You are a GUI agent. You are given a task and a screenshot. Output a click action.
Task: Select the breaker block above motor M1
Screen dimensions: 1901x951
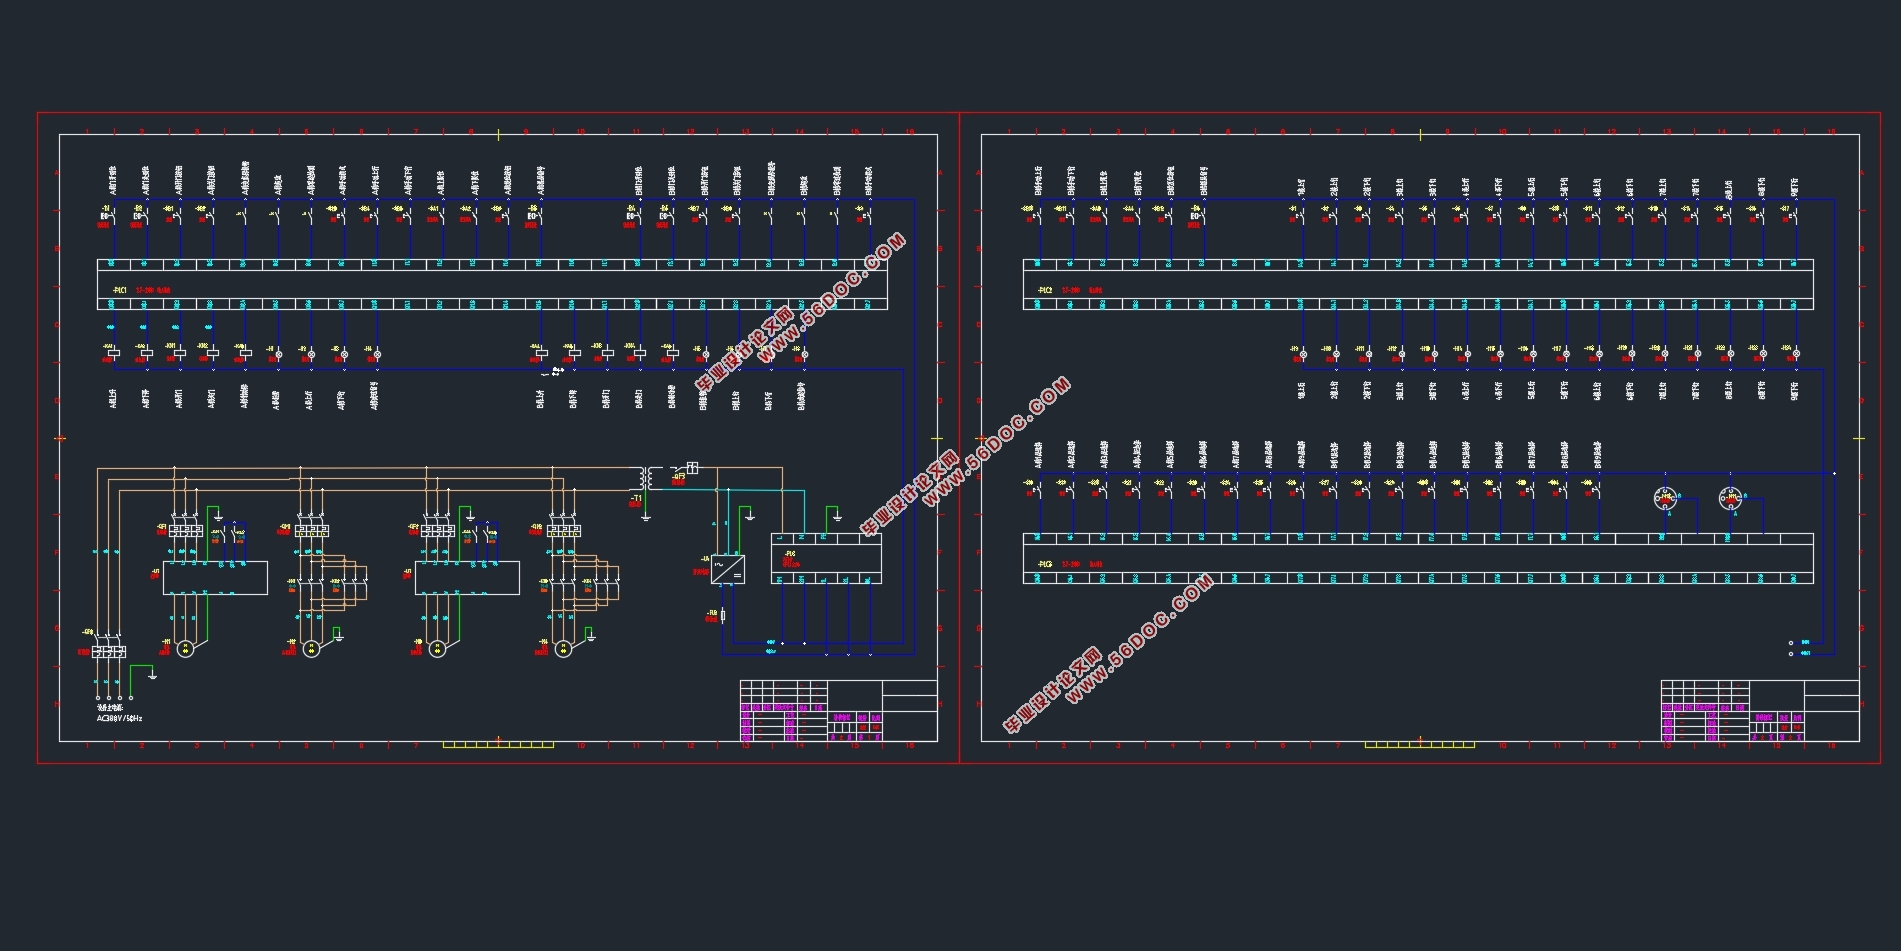pyautogui.click(x=186, y=530)
